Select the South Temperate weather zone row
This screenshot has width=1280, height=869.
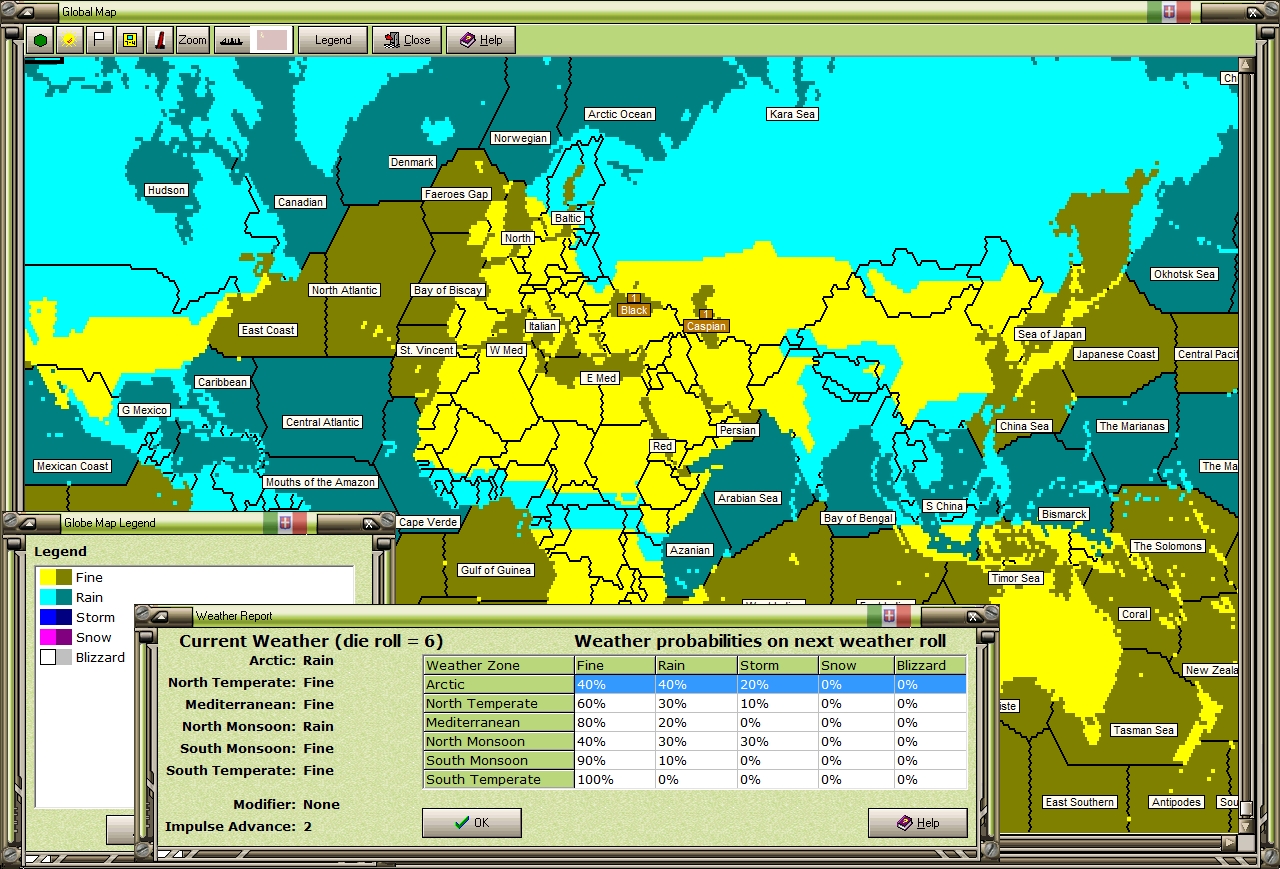pyautogui.click(x=695, y=779)
